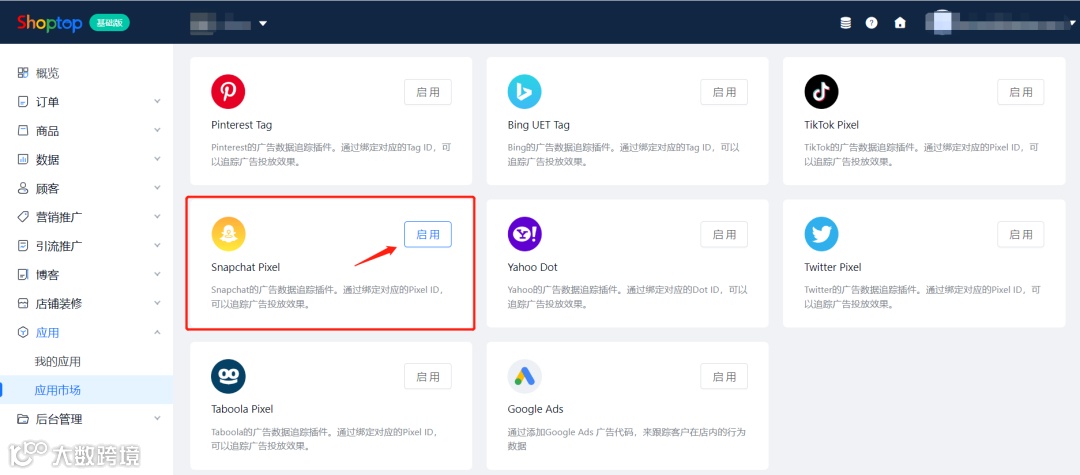Enable the Google Ads plugin

pyautogui.click(x=724, y=377)
